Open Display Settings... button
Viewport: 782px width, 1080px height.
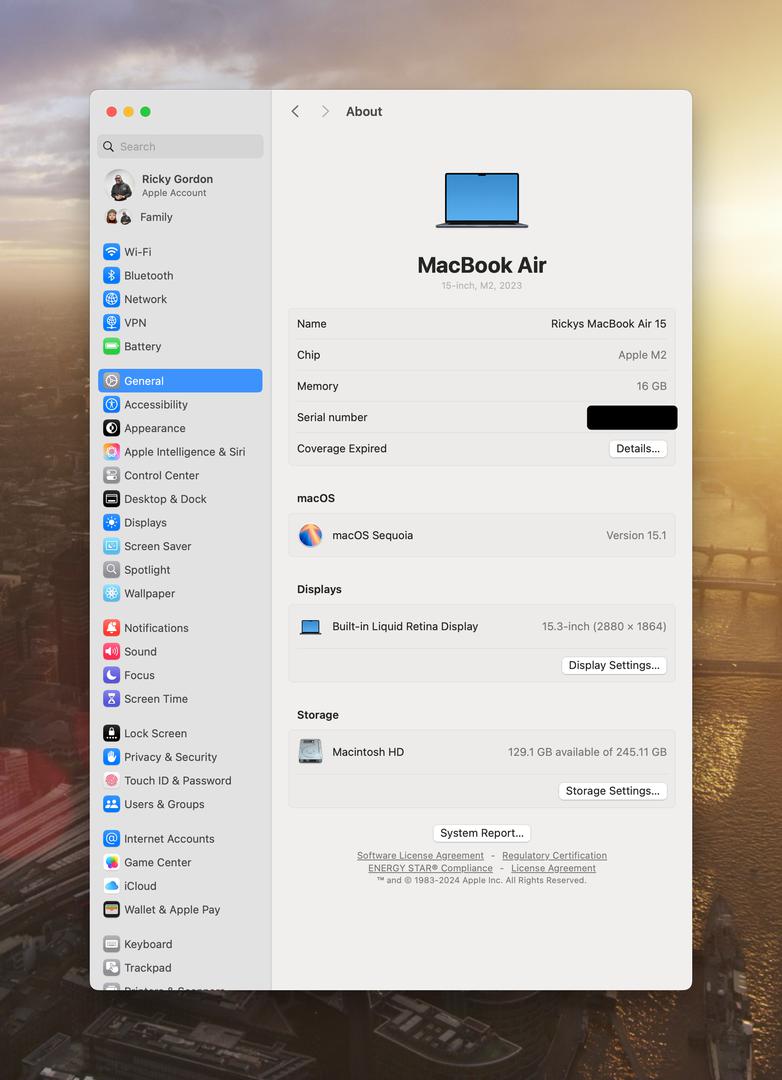[x=614, y=665]
